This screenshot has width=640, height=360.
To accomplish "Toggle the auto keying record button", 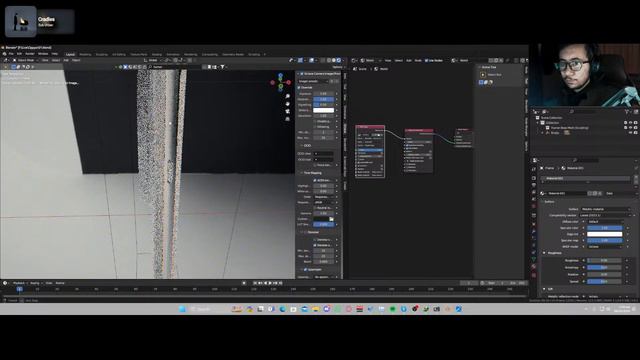I will 244,283.
